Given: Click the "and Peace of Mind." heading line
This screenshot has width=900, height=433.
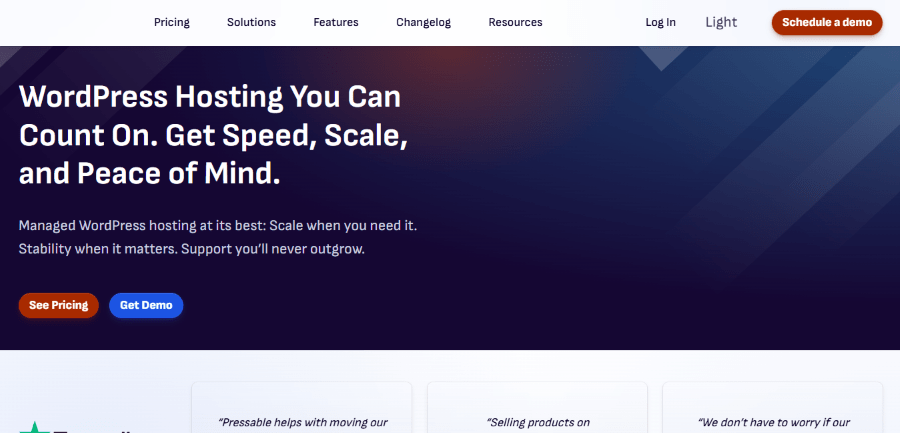Looking at the screenshot, I should click(149, 173).
